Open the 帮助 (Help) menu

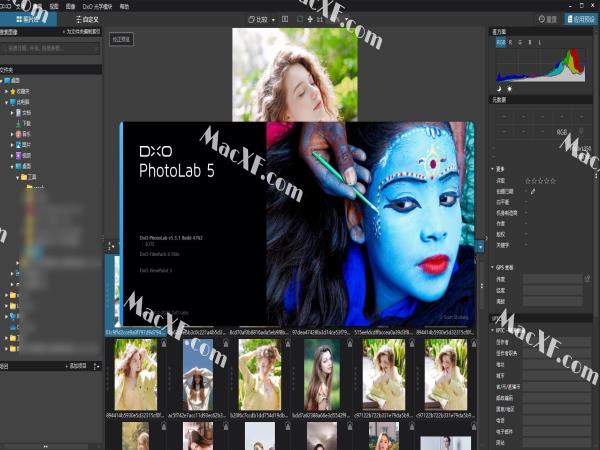[124, 7]
